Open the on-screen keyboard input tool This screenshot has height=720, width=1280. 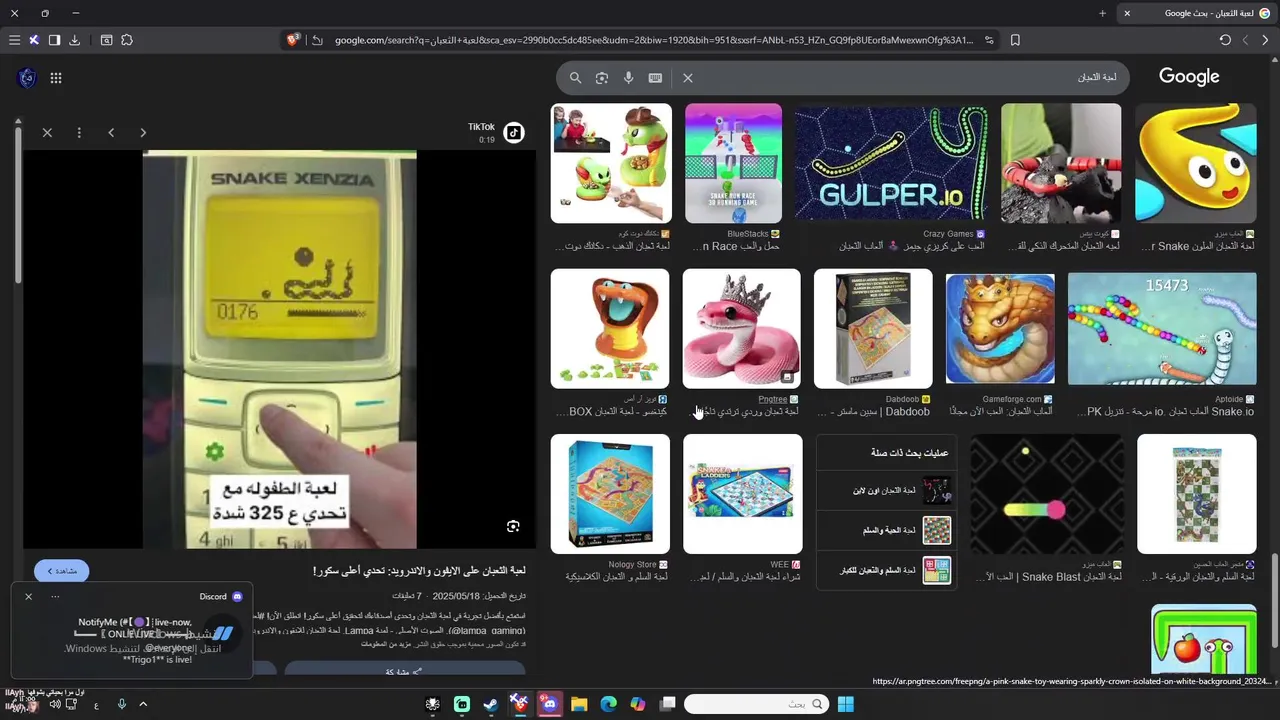pyautogui.click(x=655, y=77)
